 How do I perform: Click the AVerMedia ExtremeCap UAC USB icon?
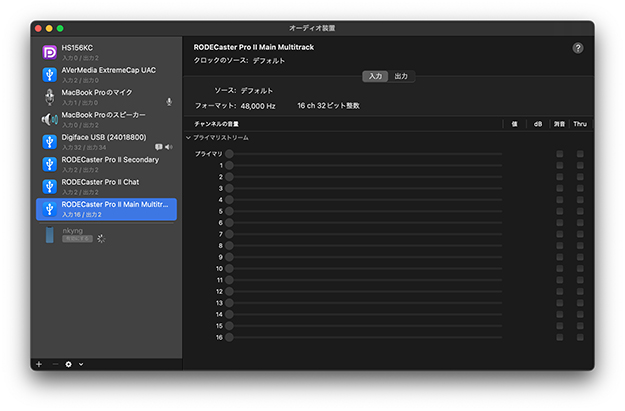pyautogui.click(x=49, y=75)
